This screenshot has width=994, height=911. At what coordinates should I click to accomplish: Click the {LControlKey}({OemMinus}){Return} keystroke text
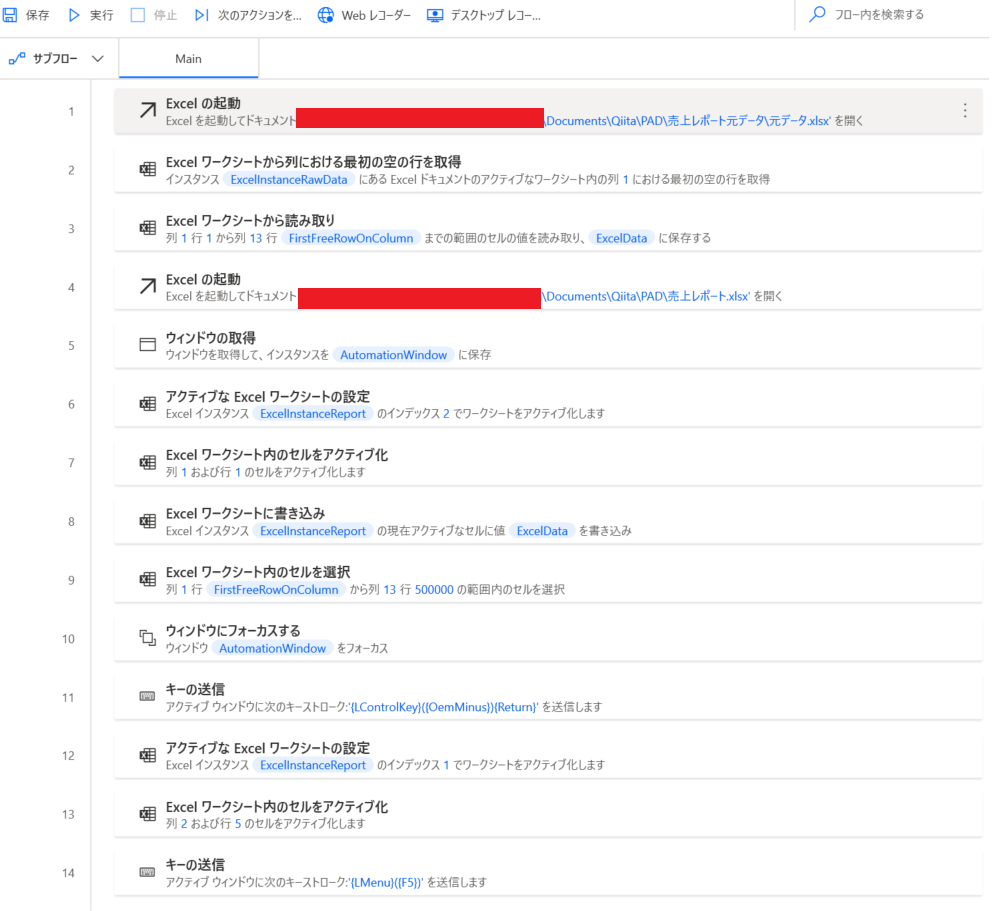pyautogui.click(x=444, y=706)
